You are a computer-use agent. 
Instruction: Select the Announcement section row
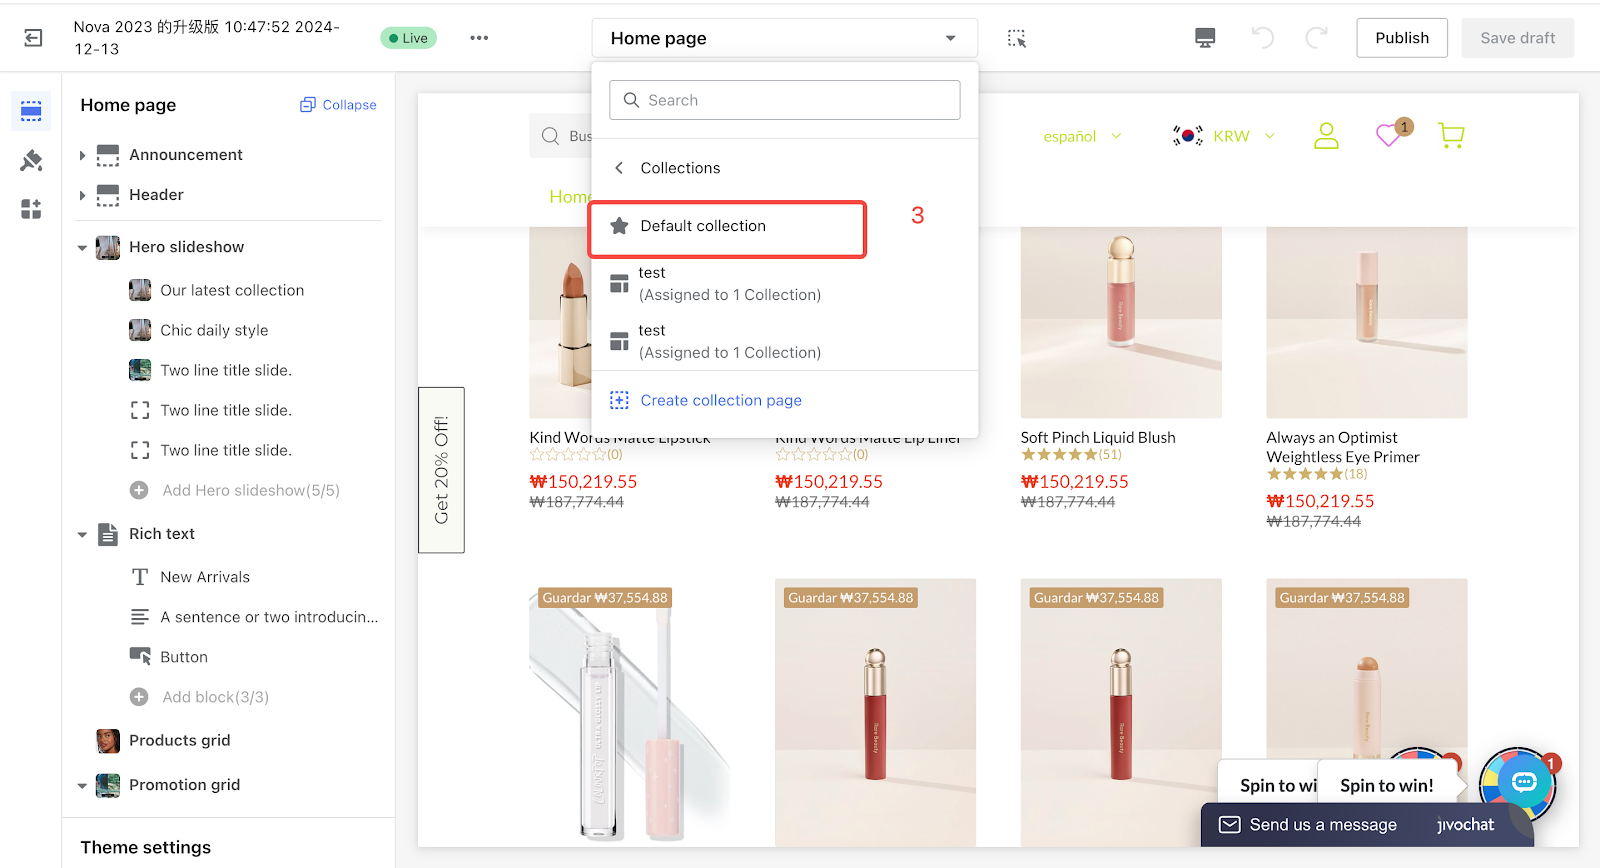[x=186, y=155]
